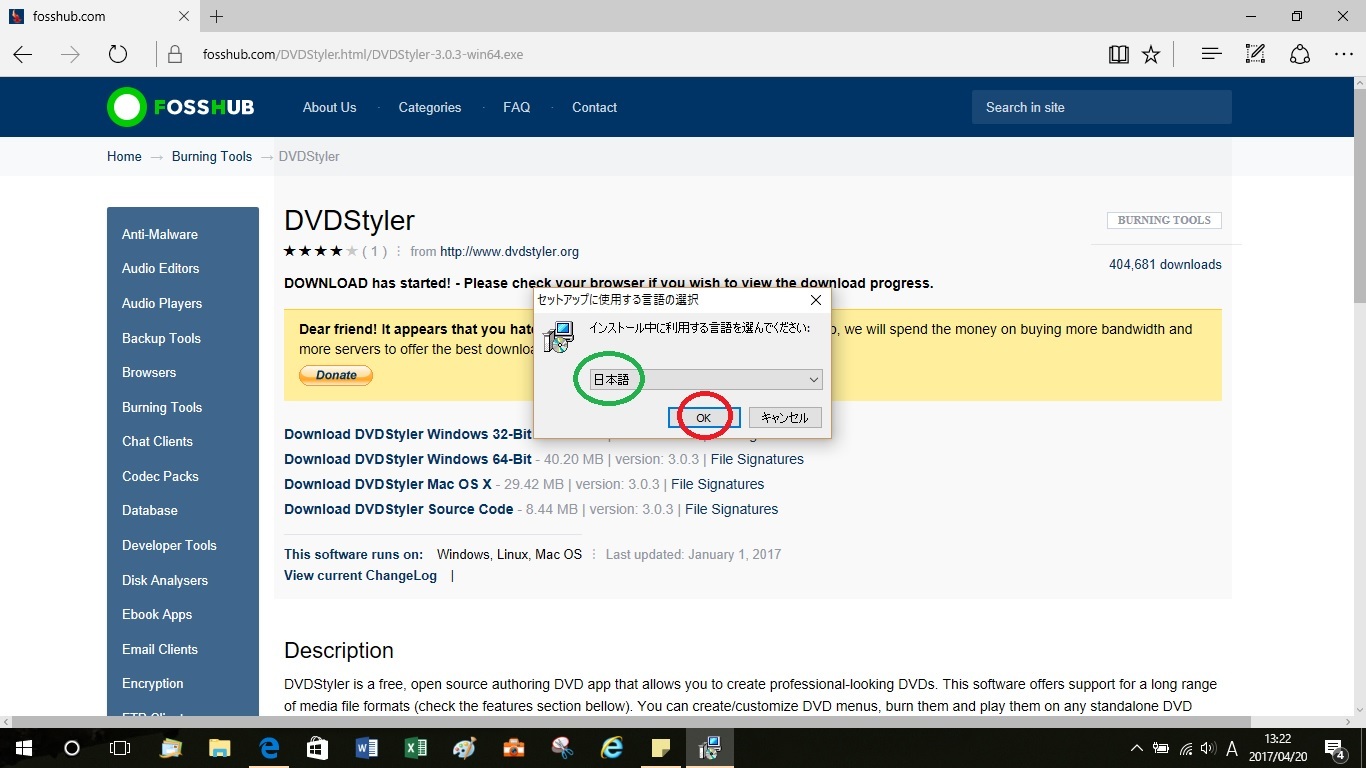
Task: Click the Search in site field
Action: click(1102, 107)
